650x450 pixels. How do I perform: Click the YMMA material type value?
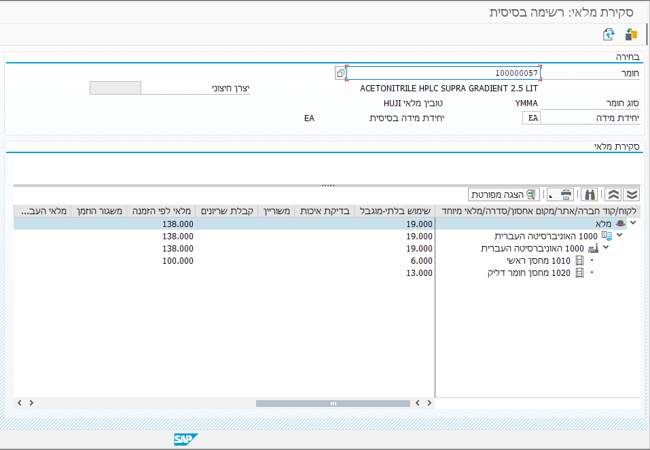526,103
